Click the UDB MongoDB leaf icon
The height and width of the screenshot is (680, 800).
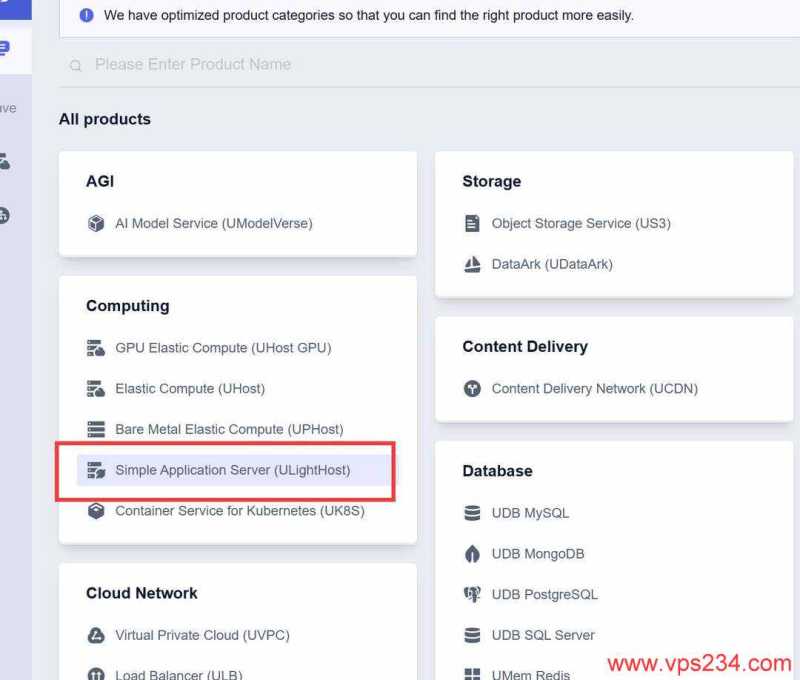point(473,554)
